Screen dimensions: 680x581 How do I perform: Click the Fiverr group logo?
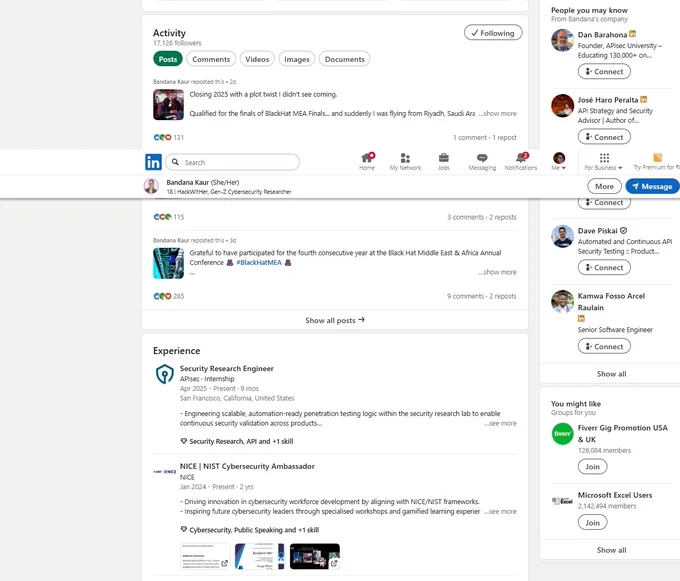tap(562, 434)
